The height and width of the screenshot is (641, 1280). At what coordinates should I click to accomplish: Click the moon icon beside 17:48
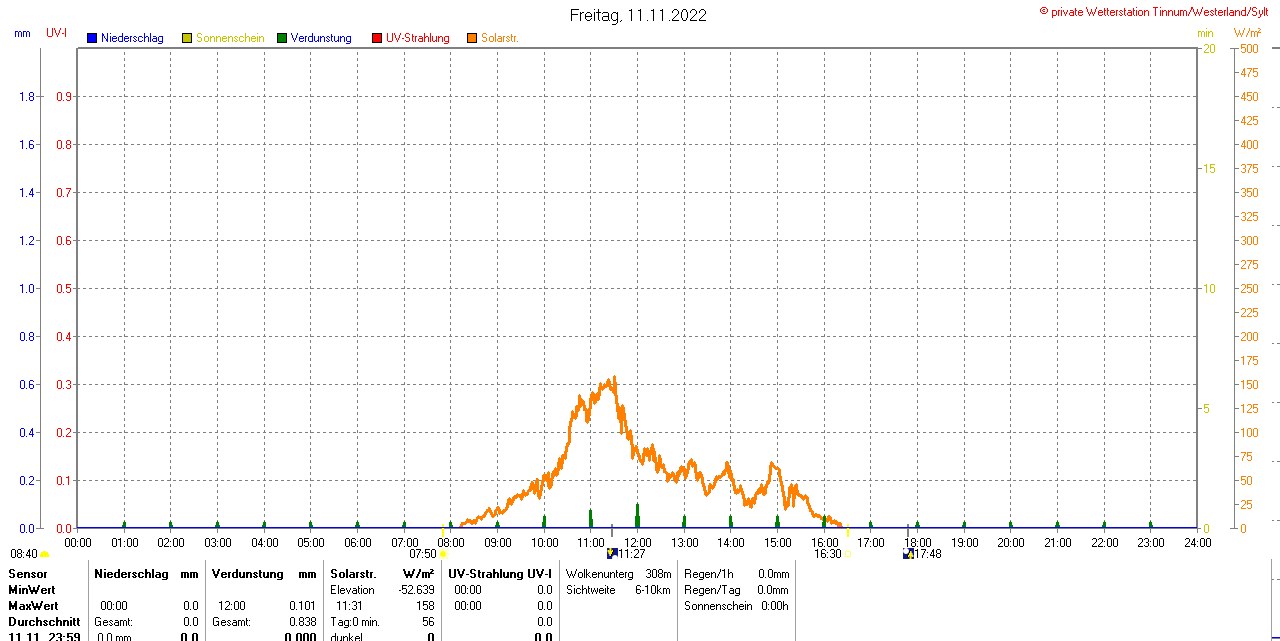pyautogui.click(x=908, y=553)
